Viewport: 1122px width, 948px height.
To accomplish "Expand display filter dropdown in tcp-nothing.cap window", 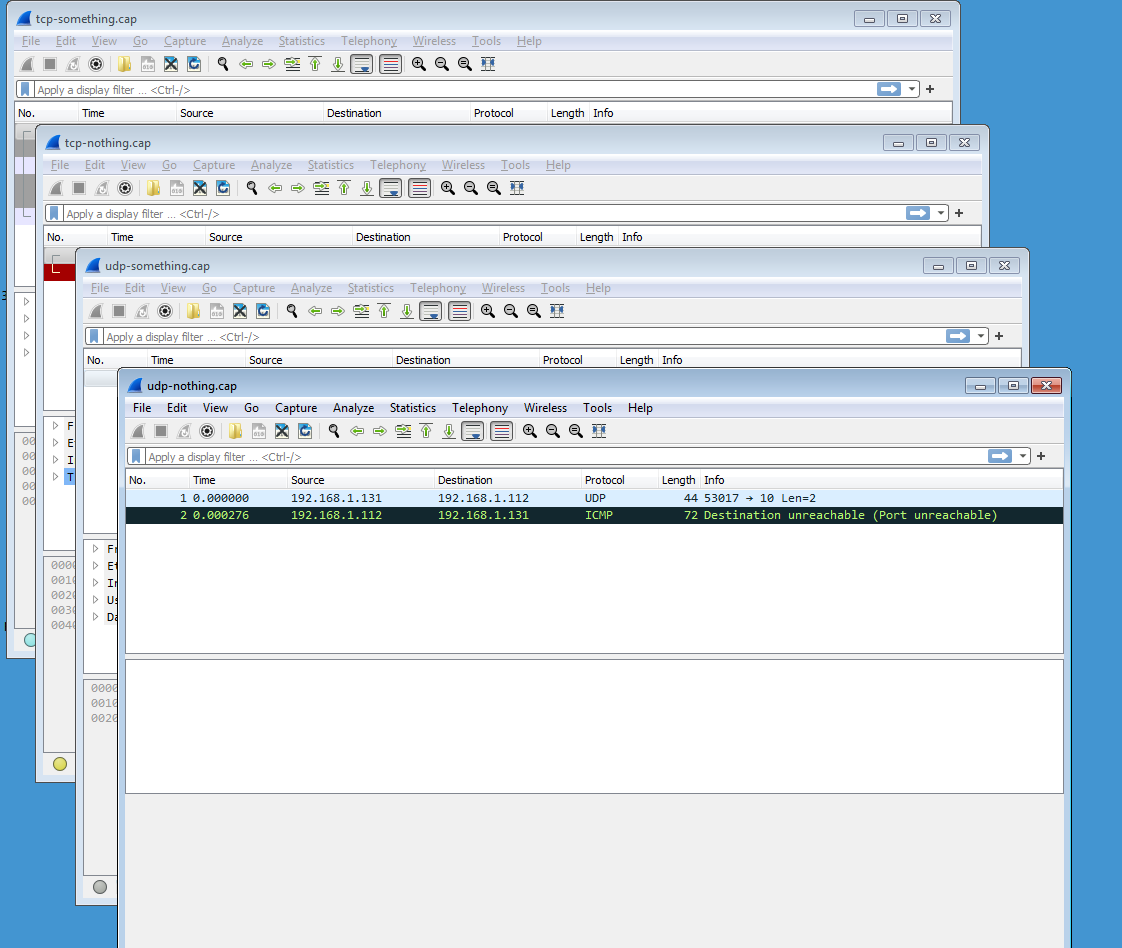I will tap(942, 213).
